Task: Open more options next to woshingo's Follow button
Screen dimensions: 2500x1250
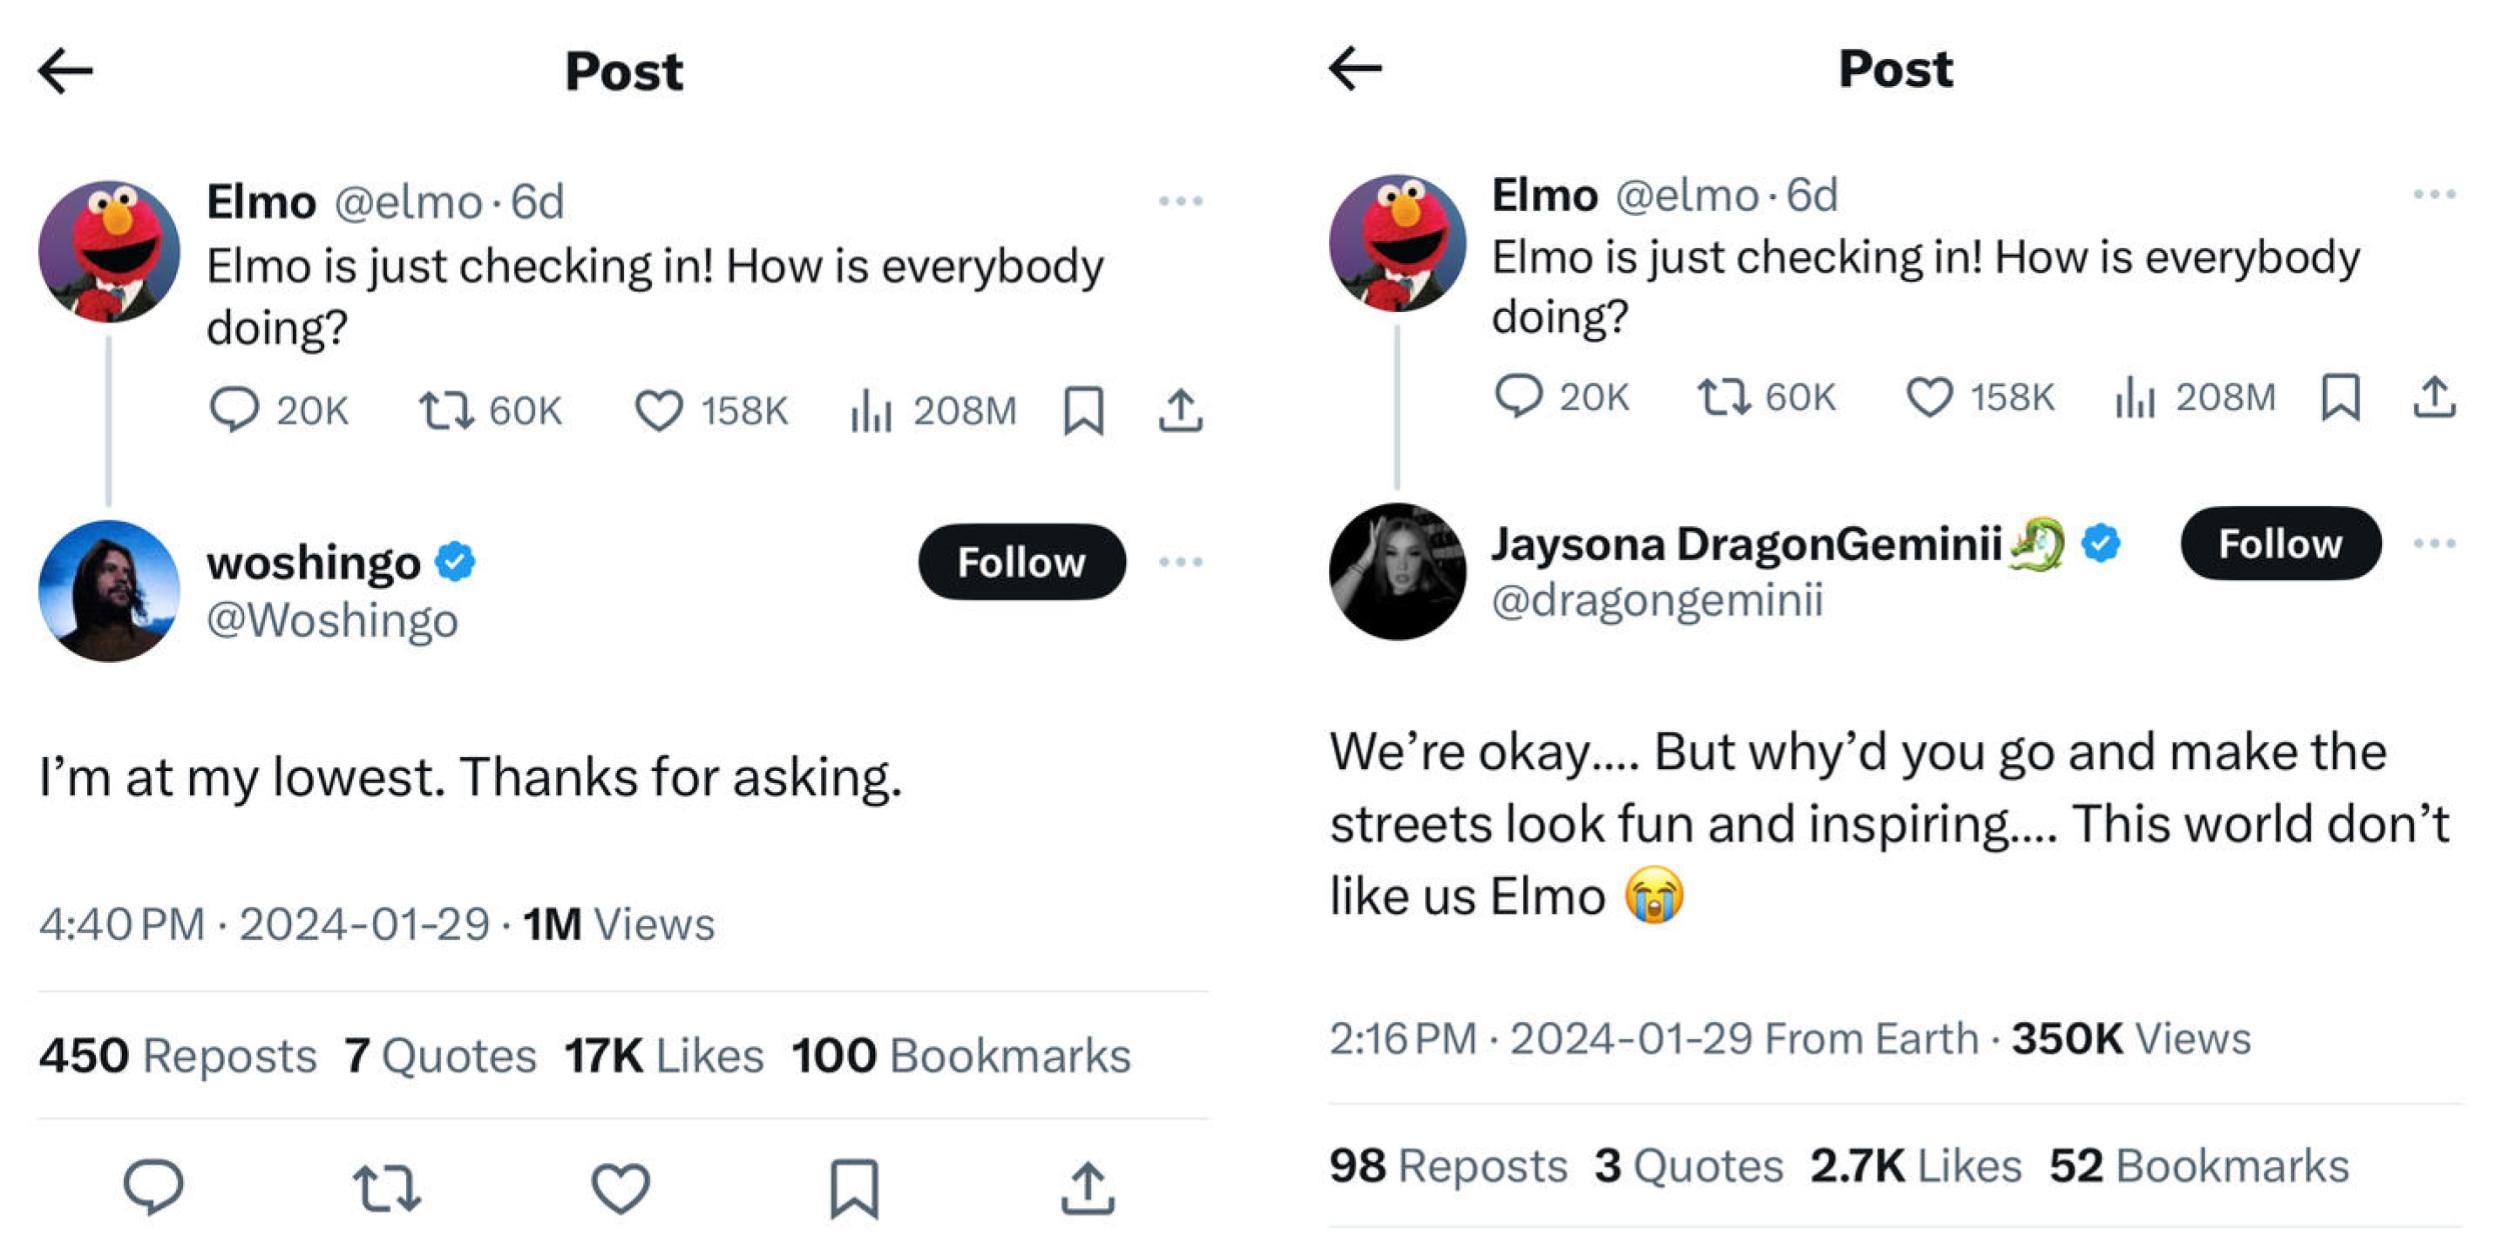Action: pos(1186,562)
